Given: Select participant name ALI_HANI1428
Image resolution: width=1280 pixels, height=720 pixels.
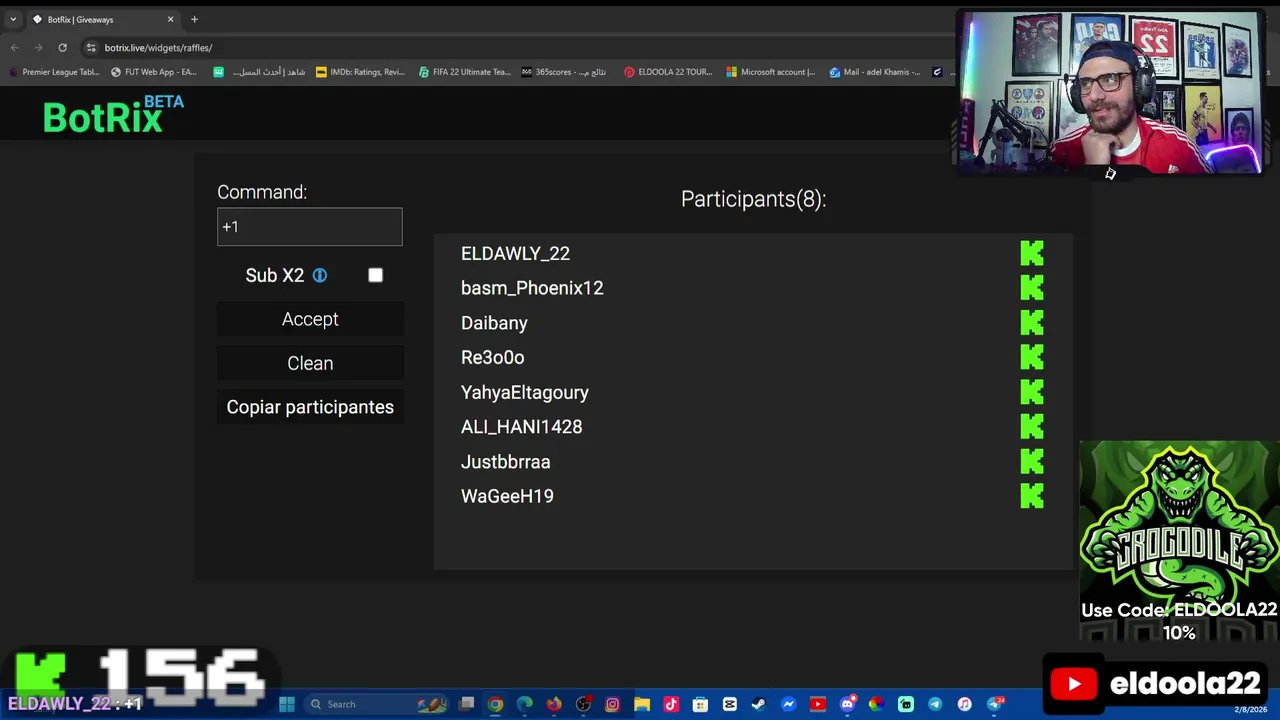Looking at the screenshot, I should [521, 427].
